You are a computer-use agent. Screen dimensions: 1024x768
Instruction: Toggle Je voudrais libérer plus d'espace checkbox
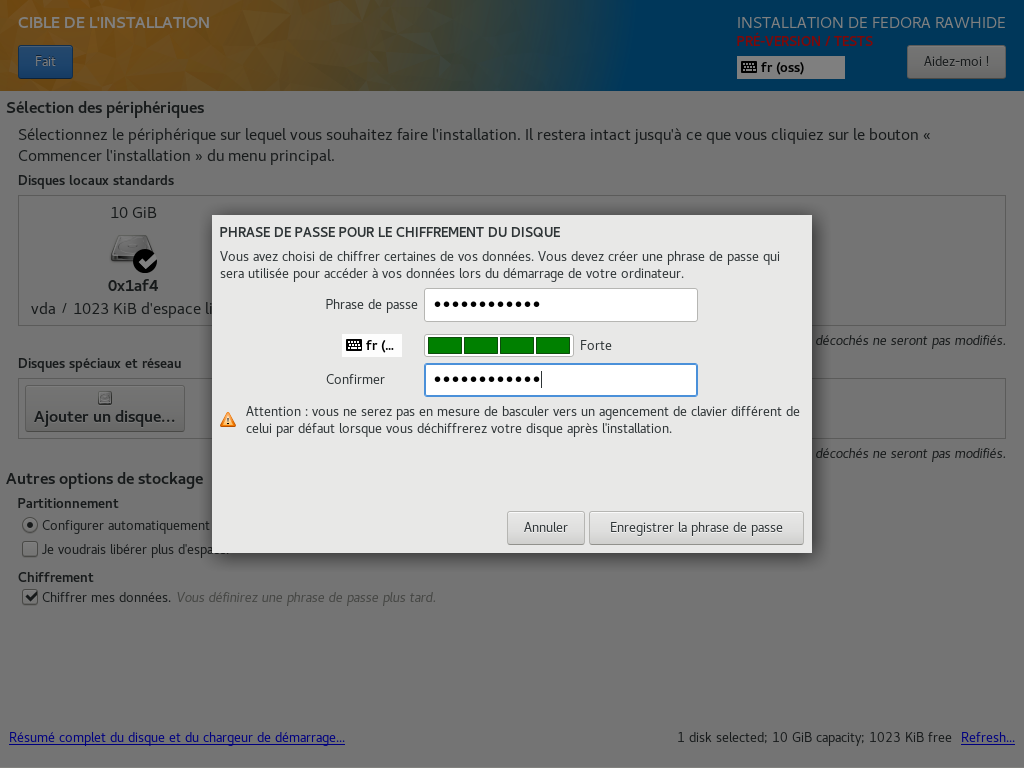pyautogui.click(x=30, y=549)
